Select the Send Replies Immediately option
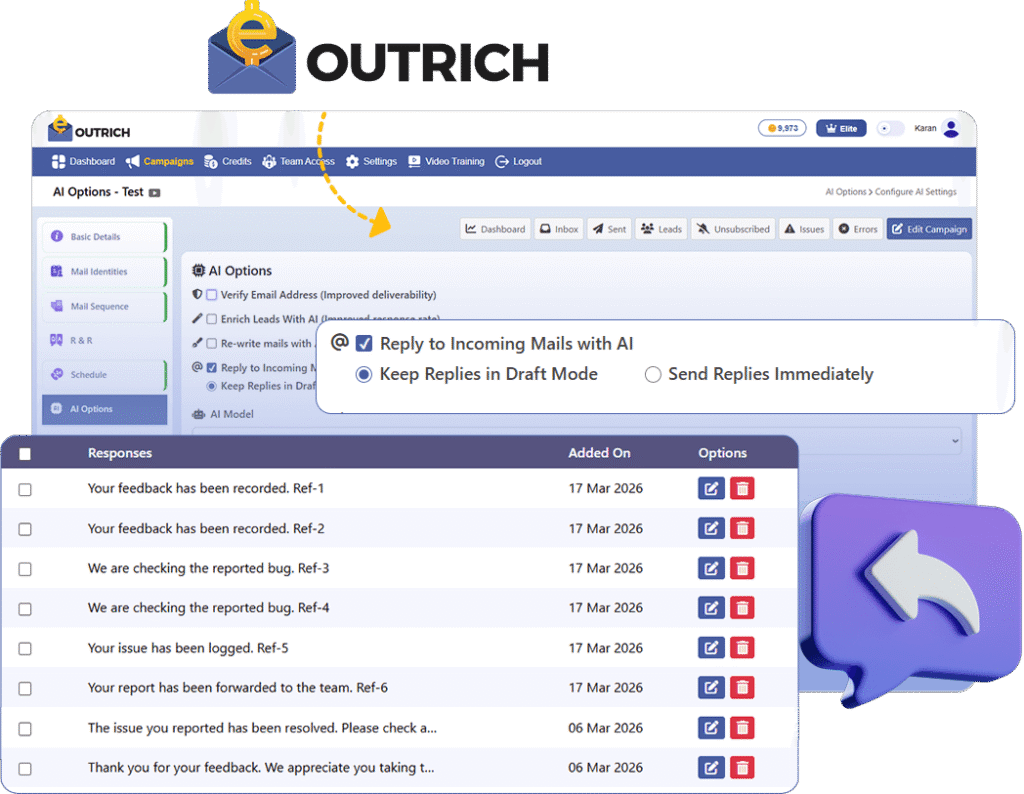Screen dimensions: 1024x794 (x=653, y=374)
